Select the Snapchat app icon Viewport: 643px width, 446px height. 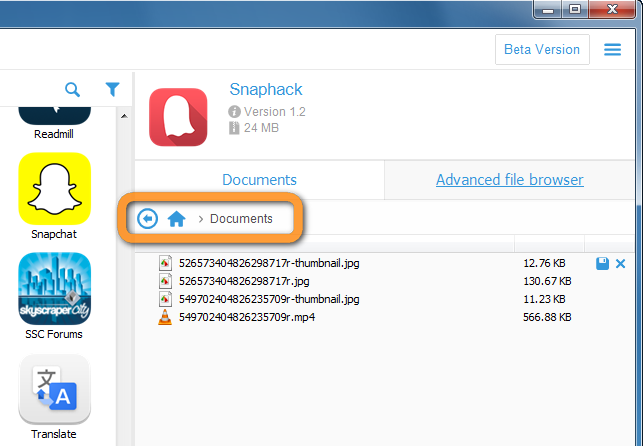pyautogui.click(x=55, y=189)
